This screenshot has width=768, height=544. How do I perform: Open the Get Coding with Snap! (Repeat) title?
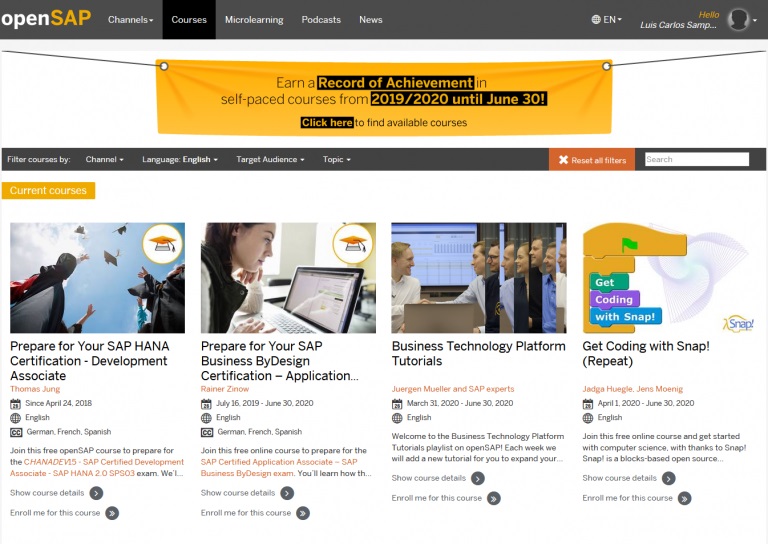[x=646, y=354]
